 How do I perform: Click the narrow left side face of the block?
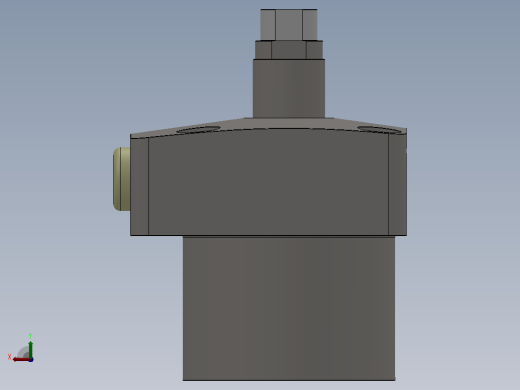(139, 187)
